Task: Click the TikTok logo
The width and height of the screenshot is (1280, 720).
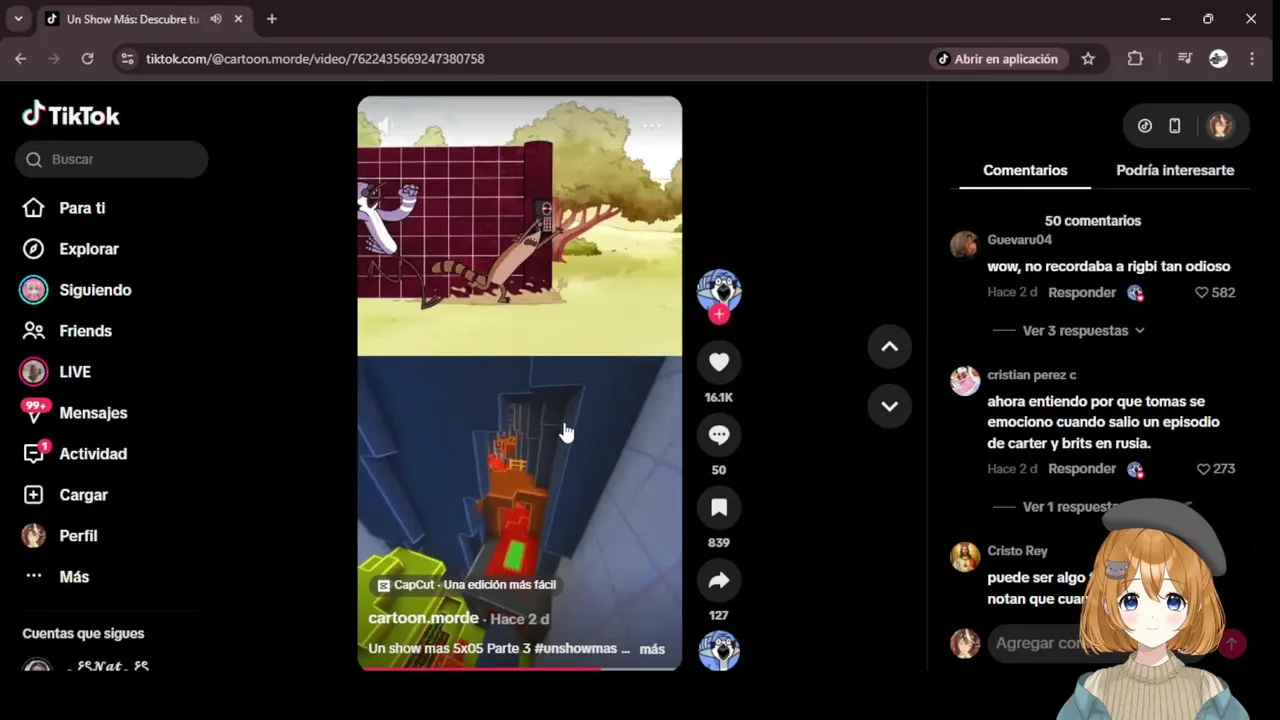Action: point(71,115)
